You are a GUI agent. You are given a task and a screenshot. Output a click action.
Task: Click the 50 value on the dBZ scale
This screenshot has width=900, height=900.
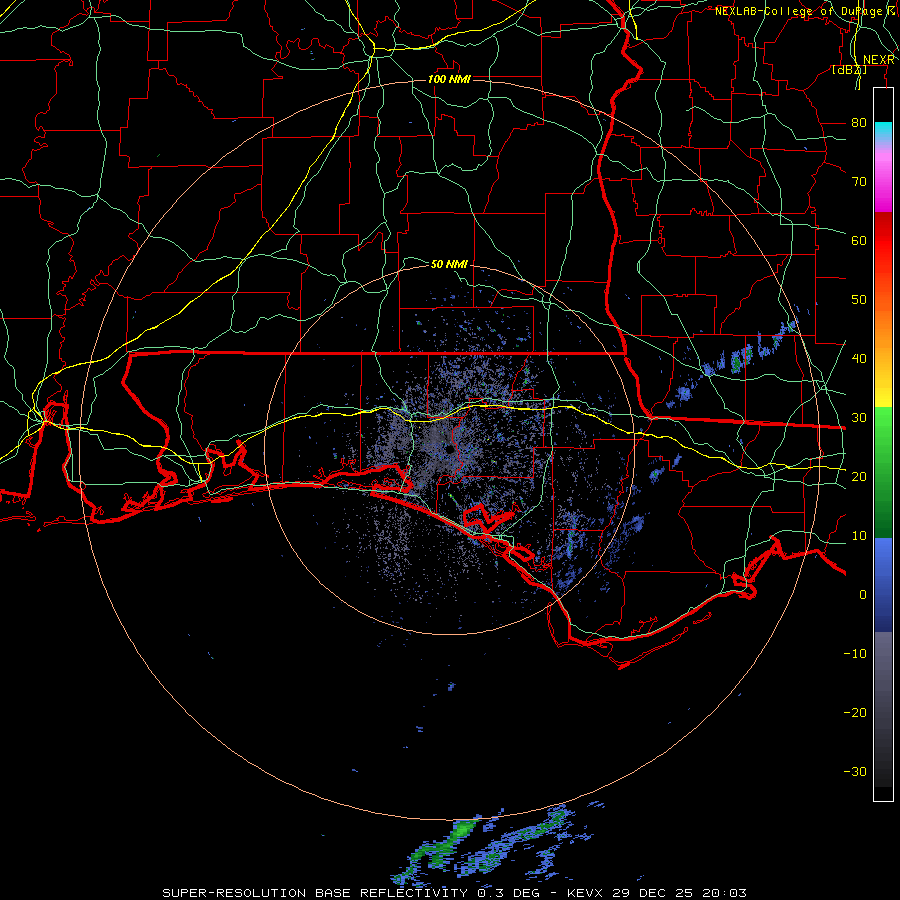coord(859,299)
